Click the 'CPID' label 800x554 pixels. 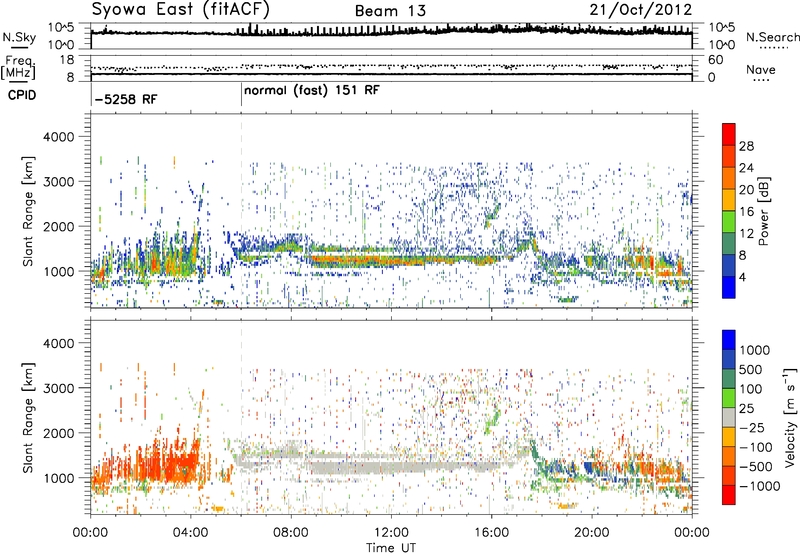22,95
